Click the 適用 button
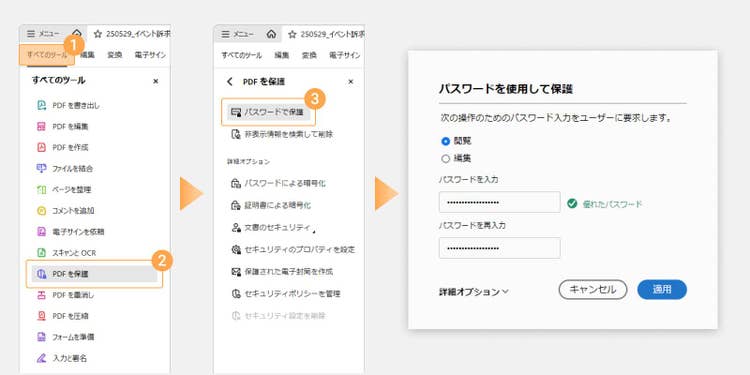 (662, 290)
